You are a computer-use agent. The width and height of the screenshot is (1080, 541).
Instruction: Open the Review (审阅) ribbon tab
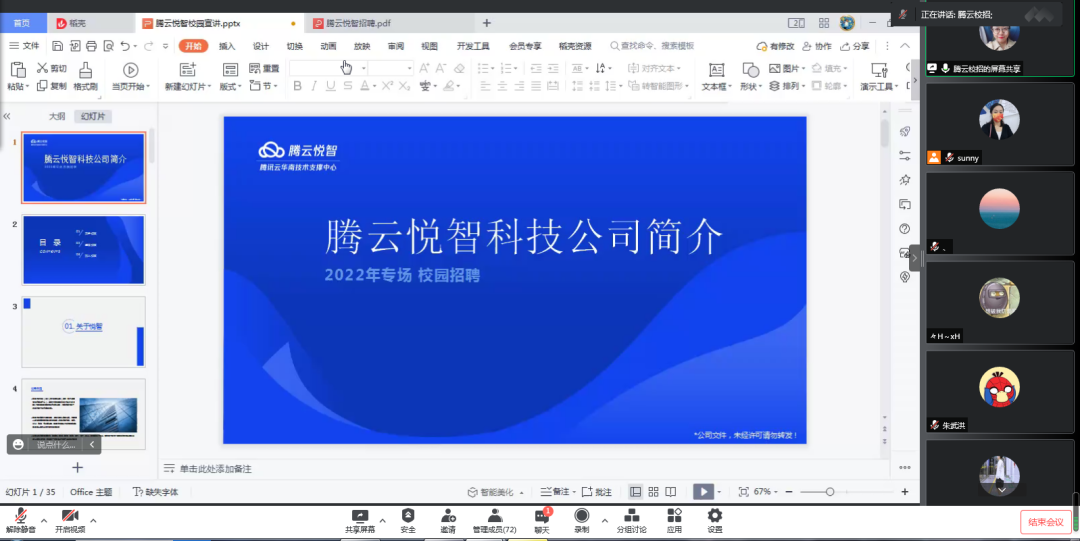click(395, 46)
